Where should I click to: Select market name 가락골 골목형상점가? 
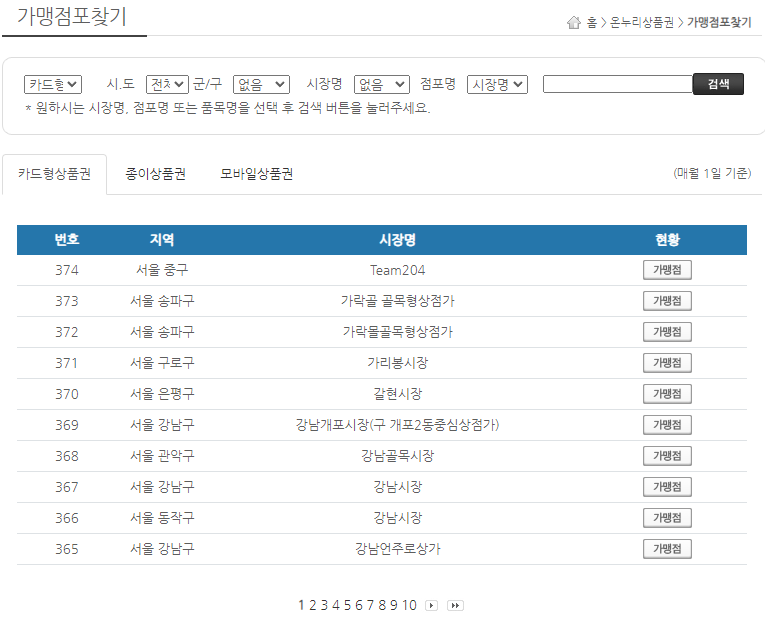tap(398, 301)
